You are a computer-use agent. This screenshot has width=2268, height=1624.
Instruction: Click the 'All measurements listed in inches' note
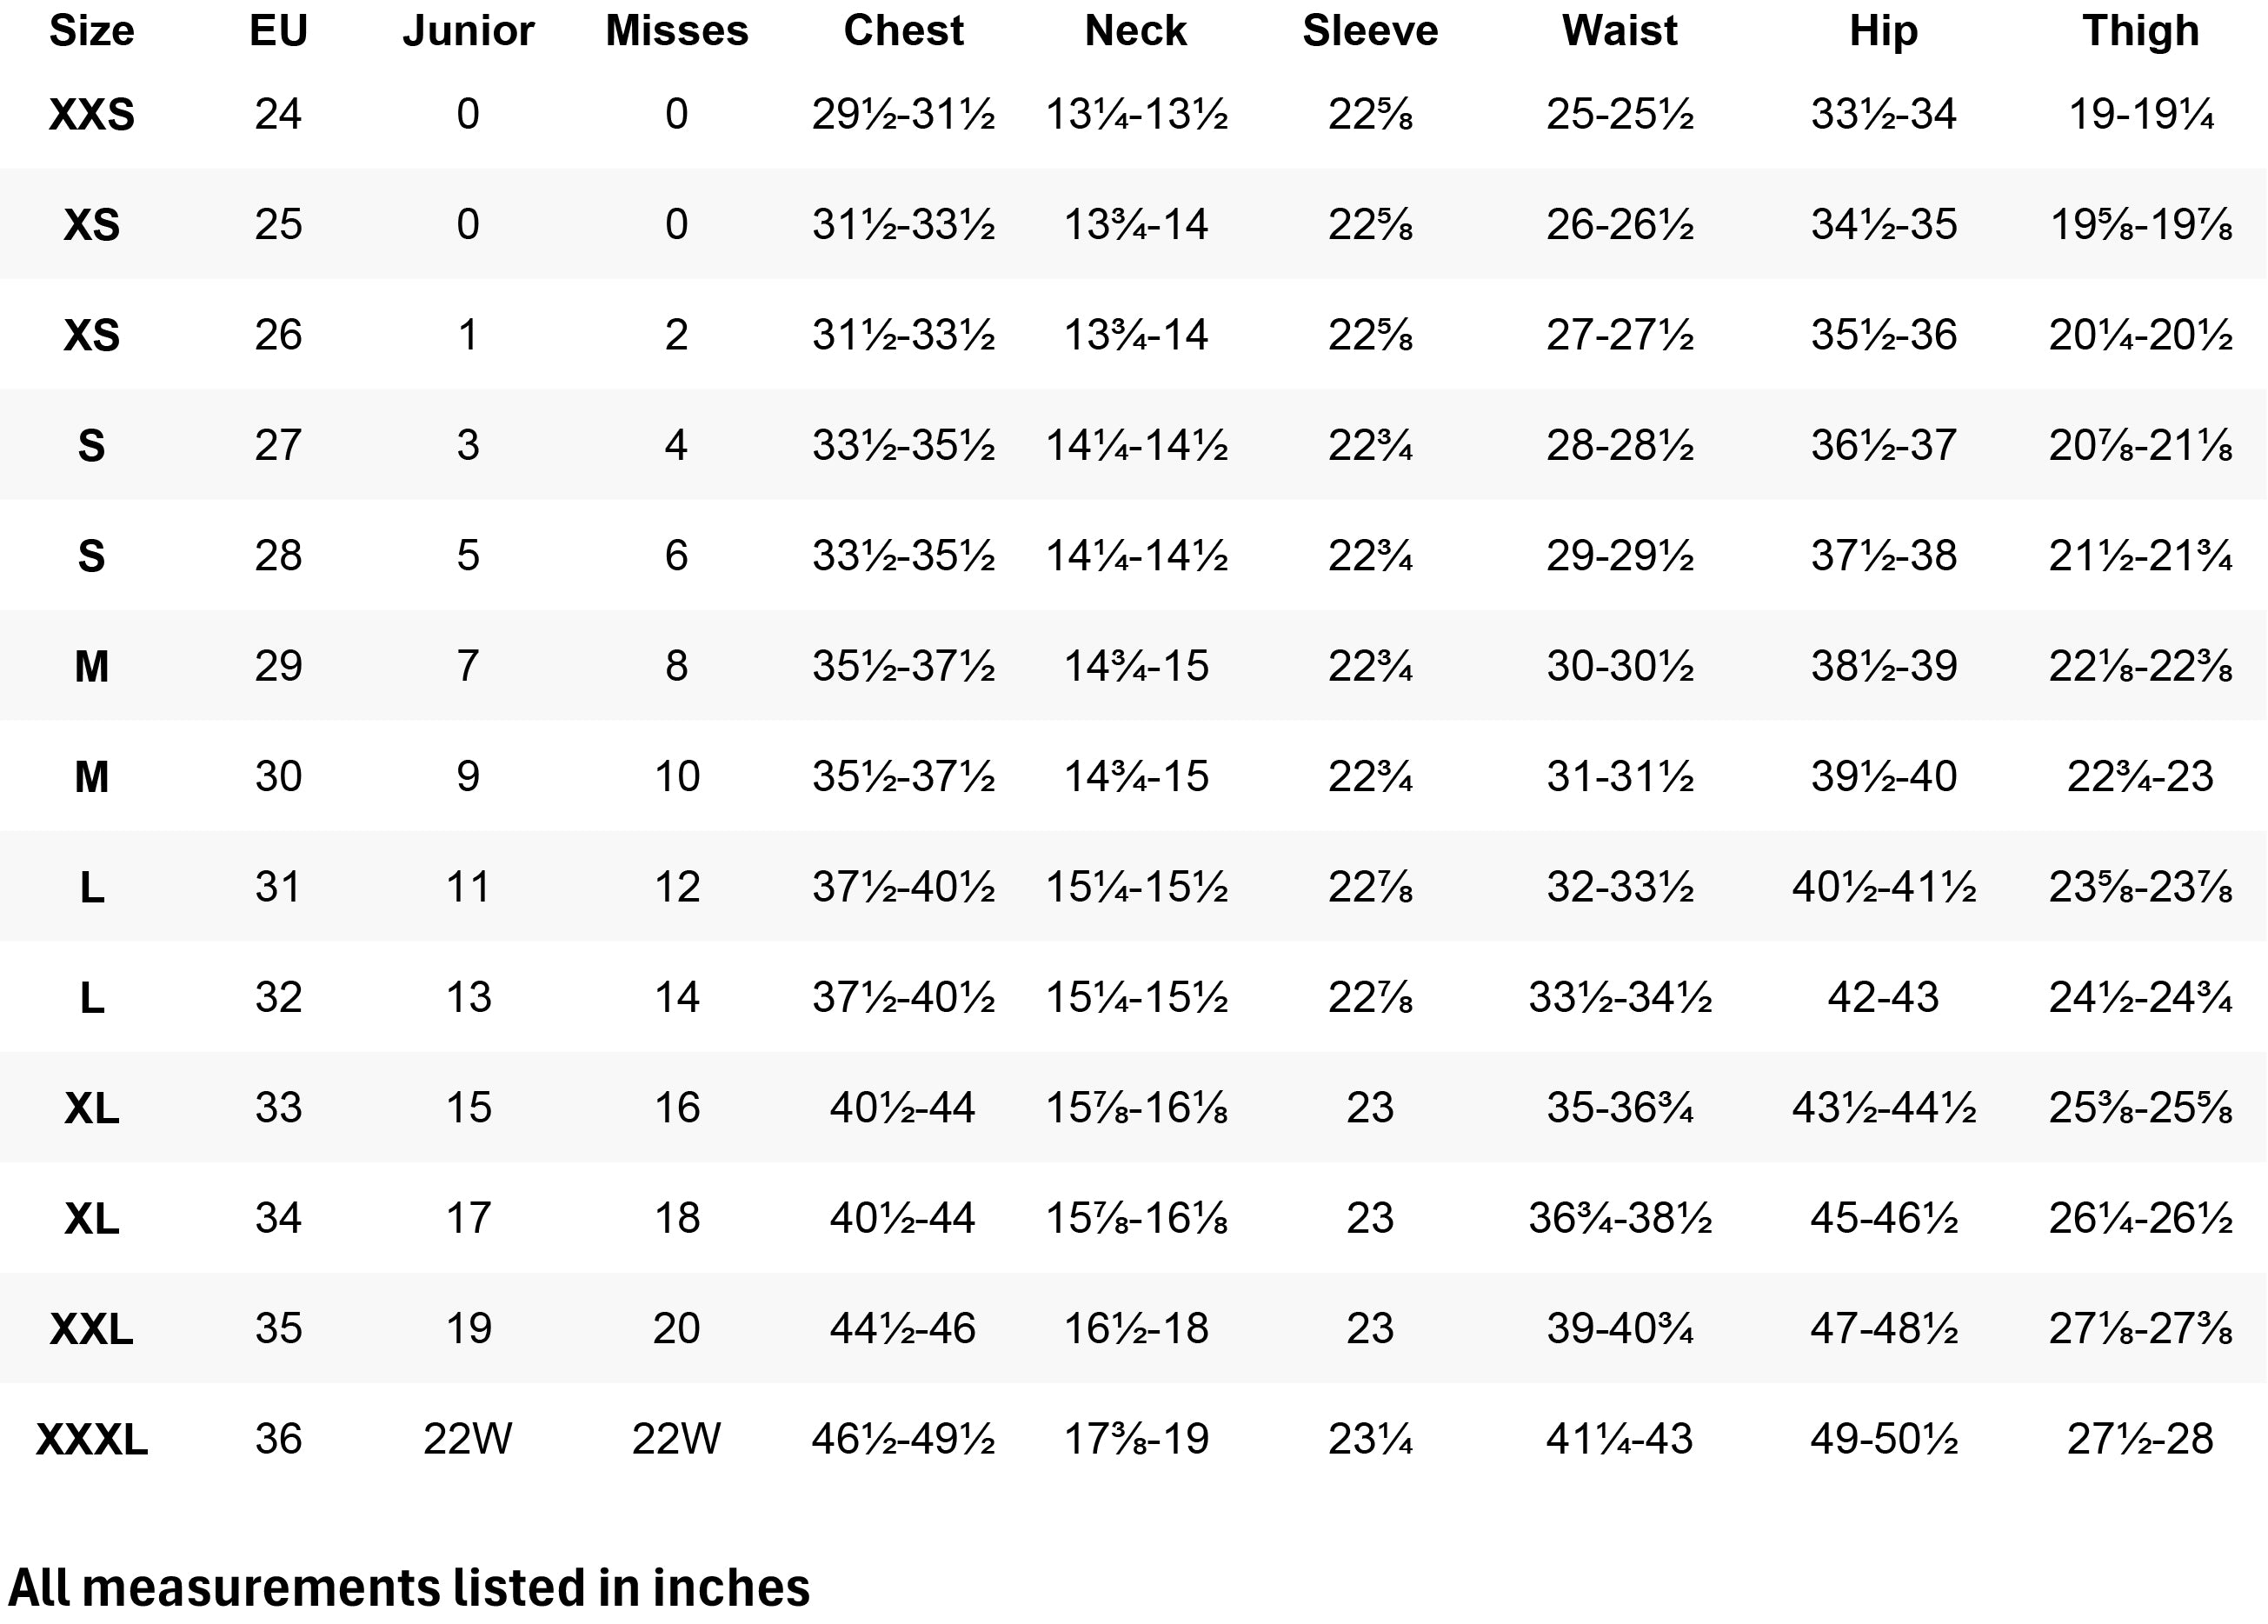click(409, 1588)
